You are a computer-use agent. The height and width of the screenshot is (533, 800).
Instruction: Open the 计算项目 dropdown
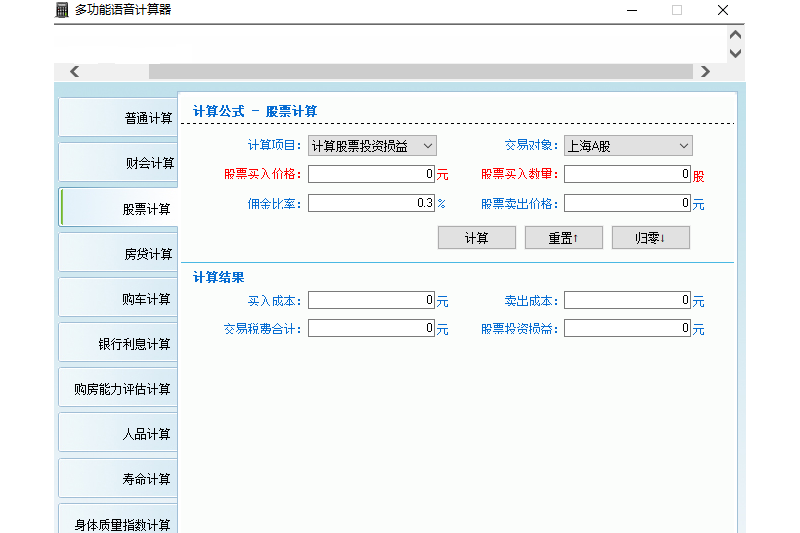372,146
